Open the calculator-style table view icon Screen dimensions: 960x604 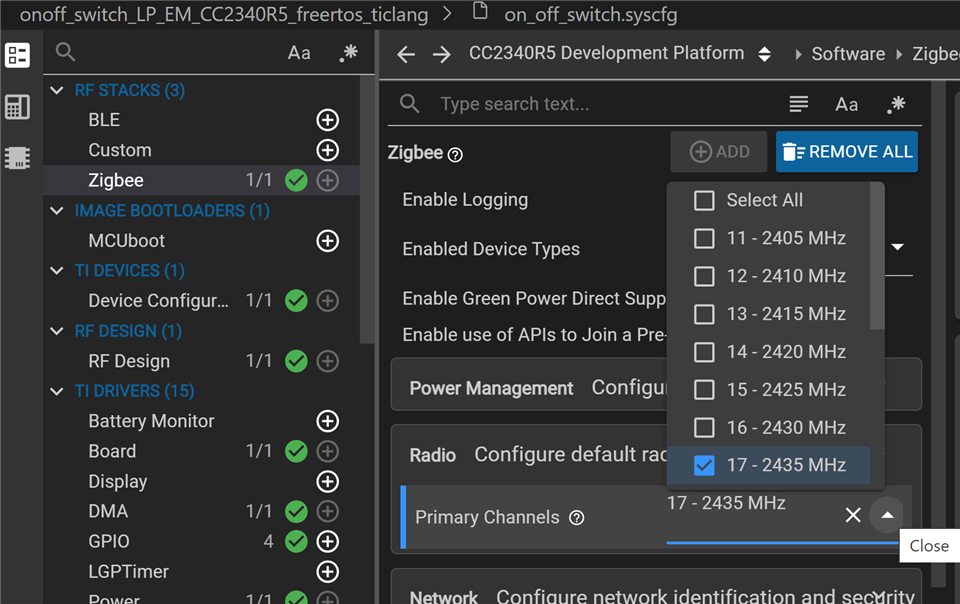click(17, 107)
